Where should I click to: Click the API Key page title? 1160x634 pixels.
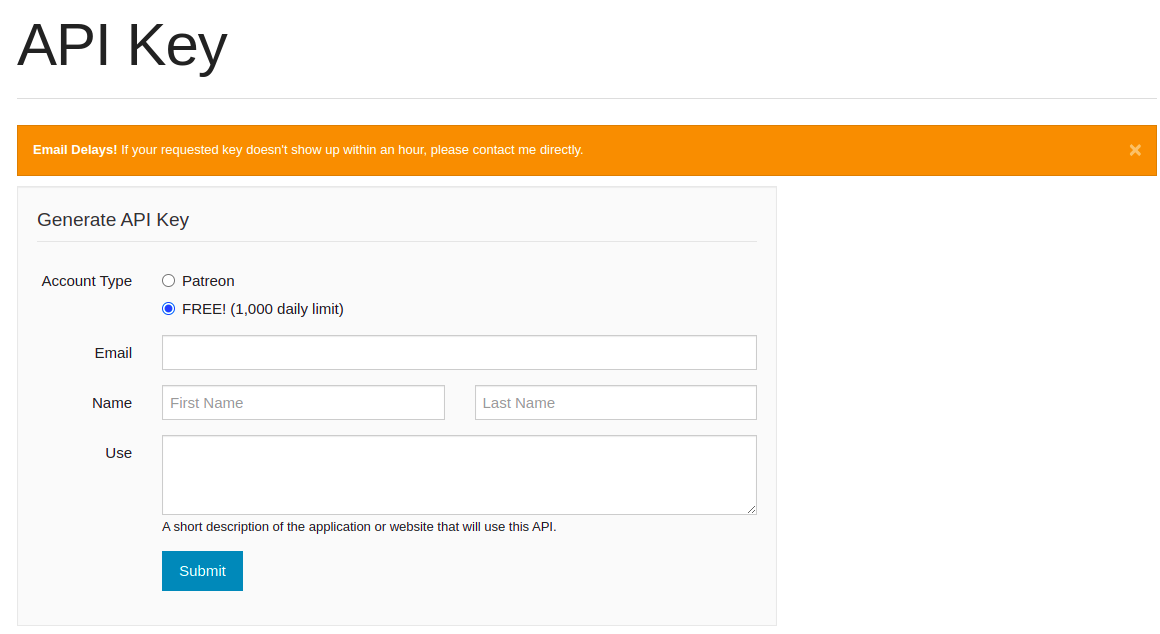click(120, 45)
